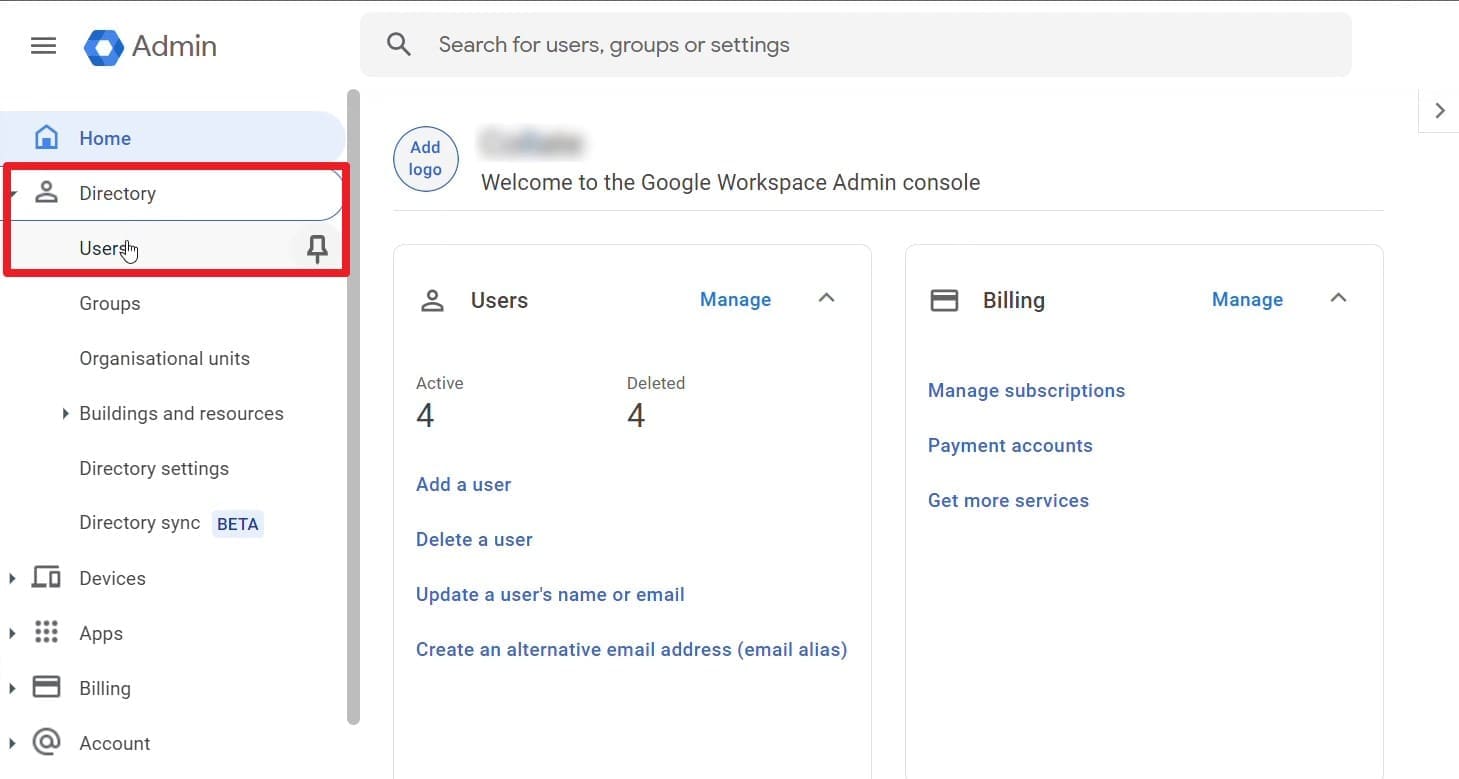Click Get more services link
This screenshot has height=779, width=1459.
tap(1008, 500)
